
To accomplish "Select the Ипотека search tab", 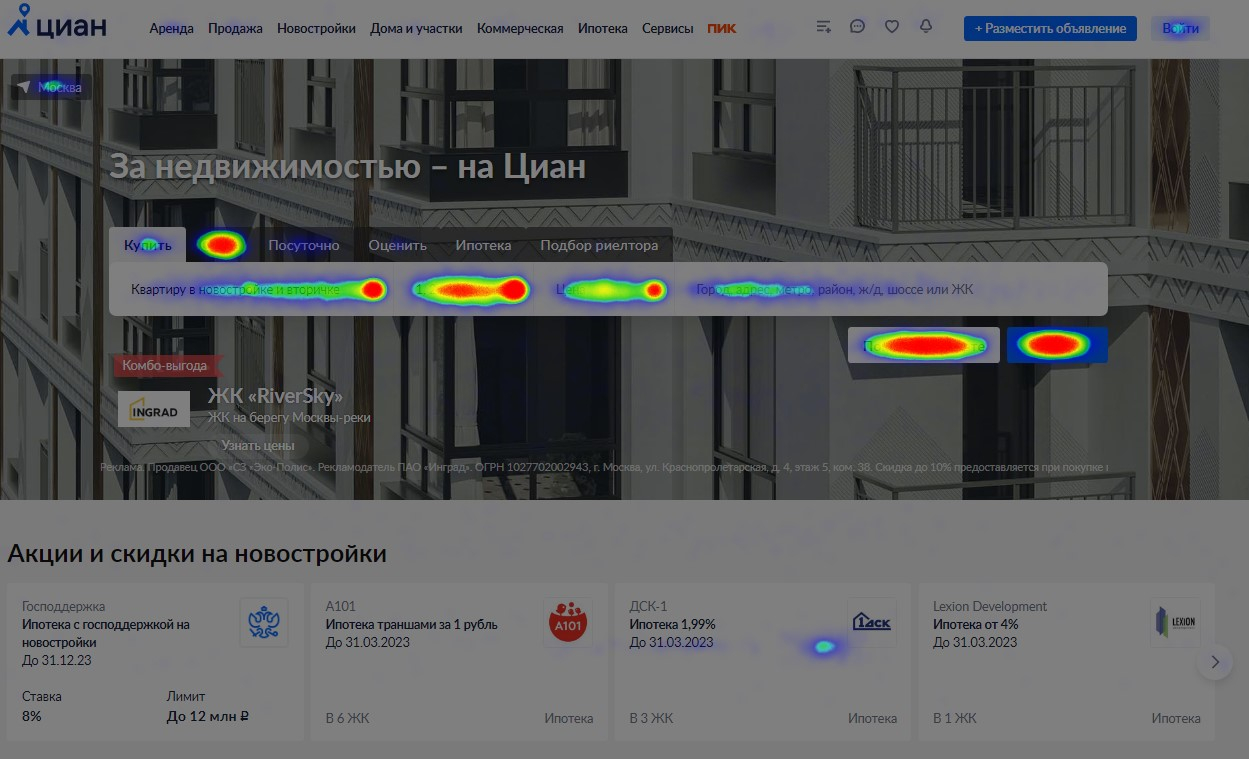I will point(483,245).
